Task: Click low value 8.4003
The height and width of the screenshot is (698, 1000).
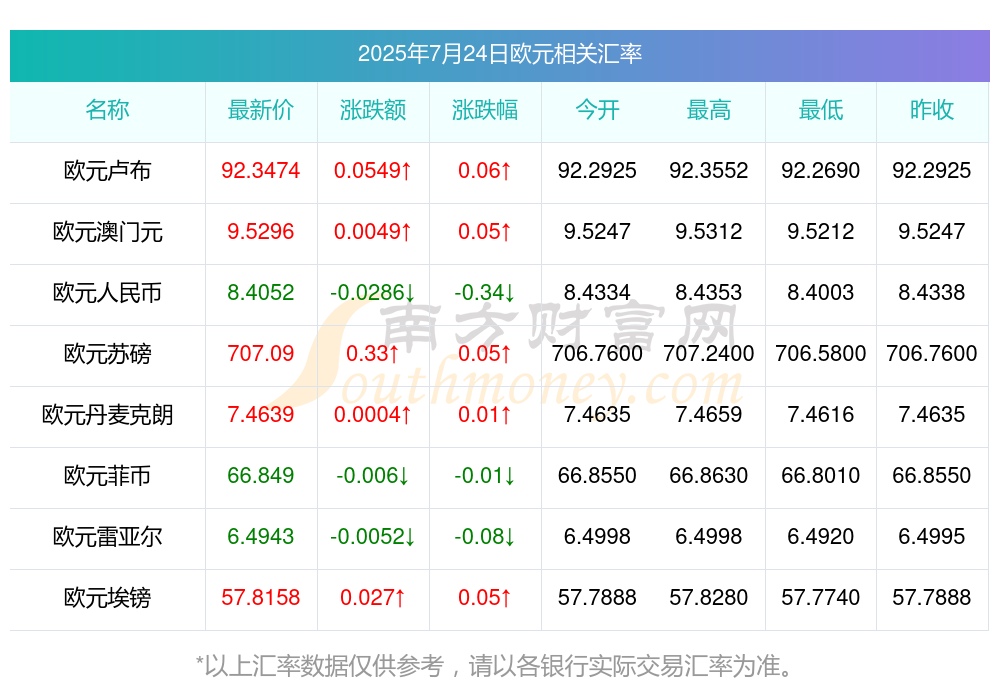Action: [821, 292]
